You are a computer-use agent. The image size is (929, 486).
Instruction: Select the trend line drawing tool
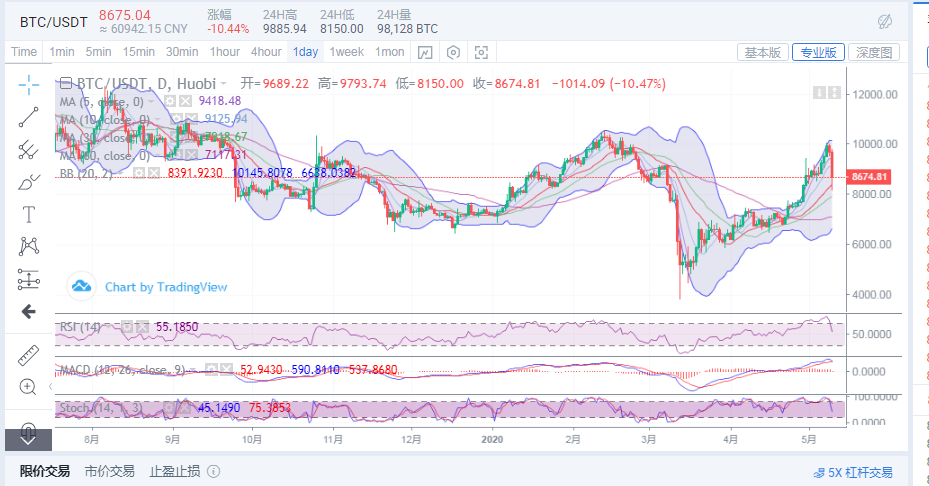28,117
